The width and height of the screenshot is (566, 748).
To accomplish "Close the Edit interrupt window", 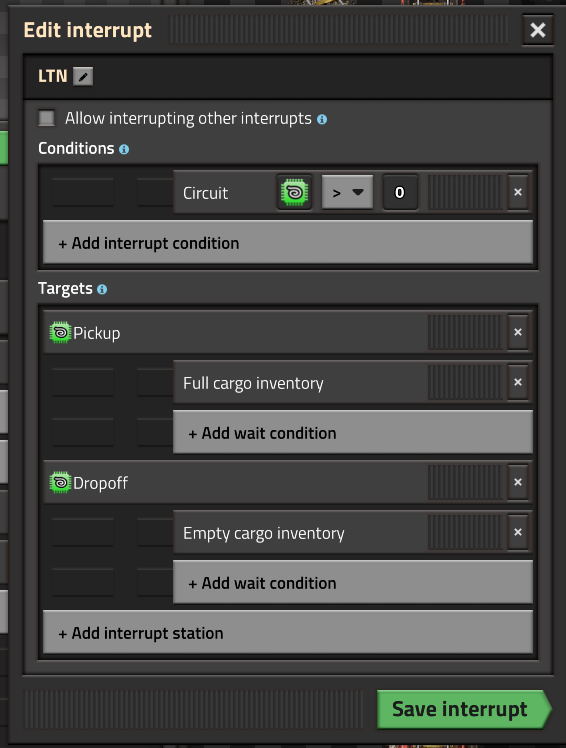I will pyautogui.click(x=538, y=30).
